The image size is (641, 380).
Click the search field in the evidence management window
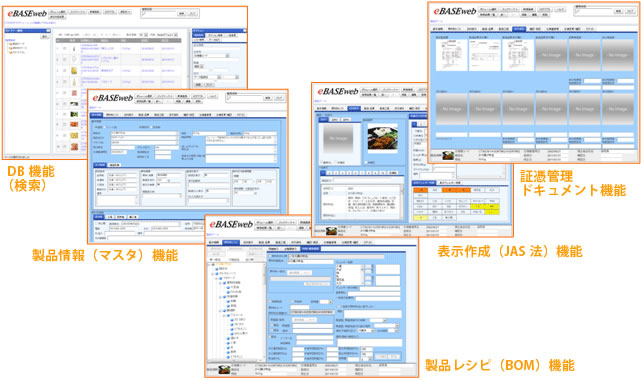pyautogui.click(x=594, y=11)
